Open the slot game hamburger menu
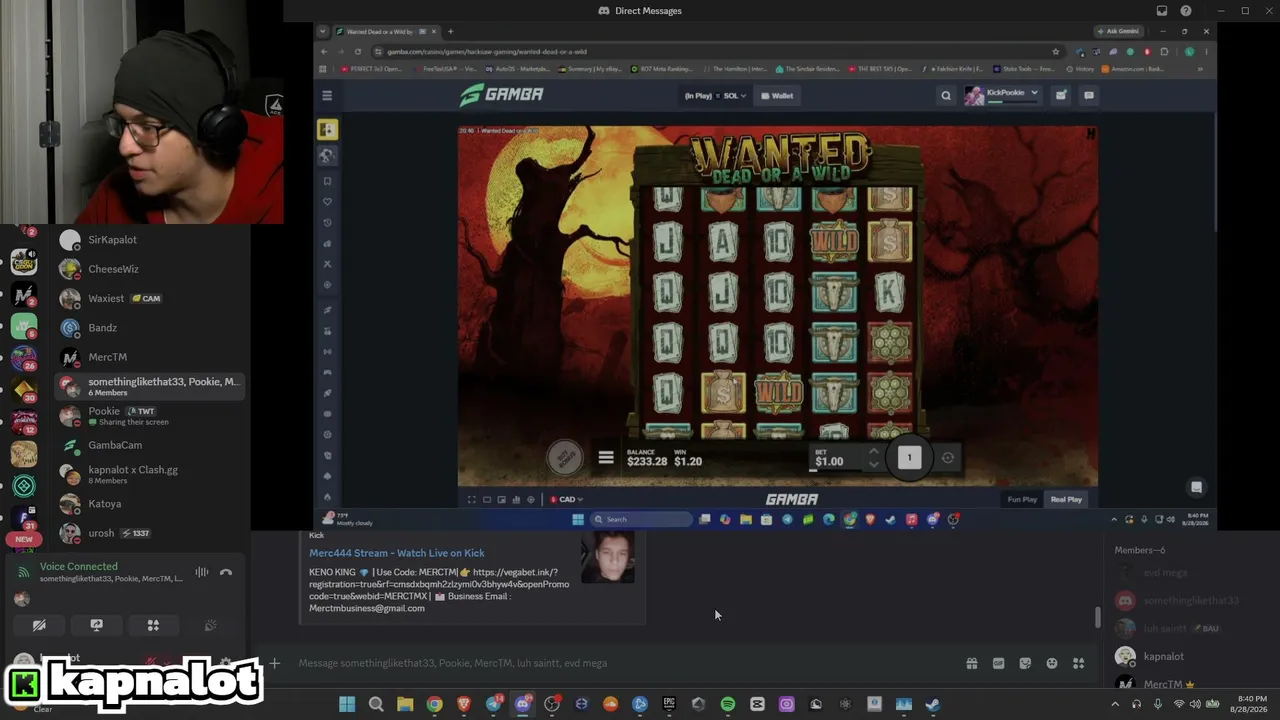Image resolution: width=1280 pixels, height=720 pixels. 606,458
